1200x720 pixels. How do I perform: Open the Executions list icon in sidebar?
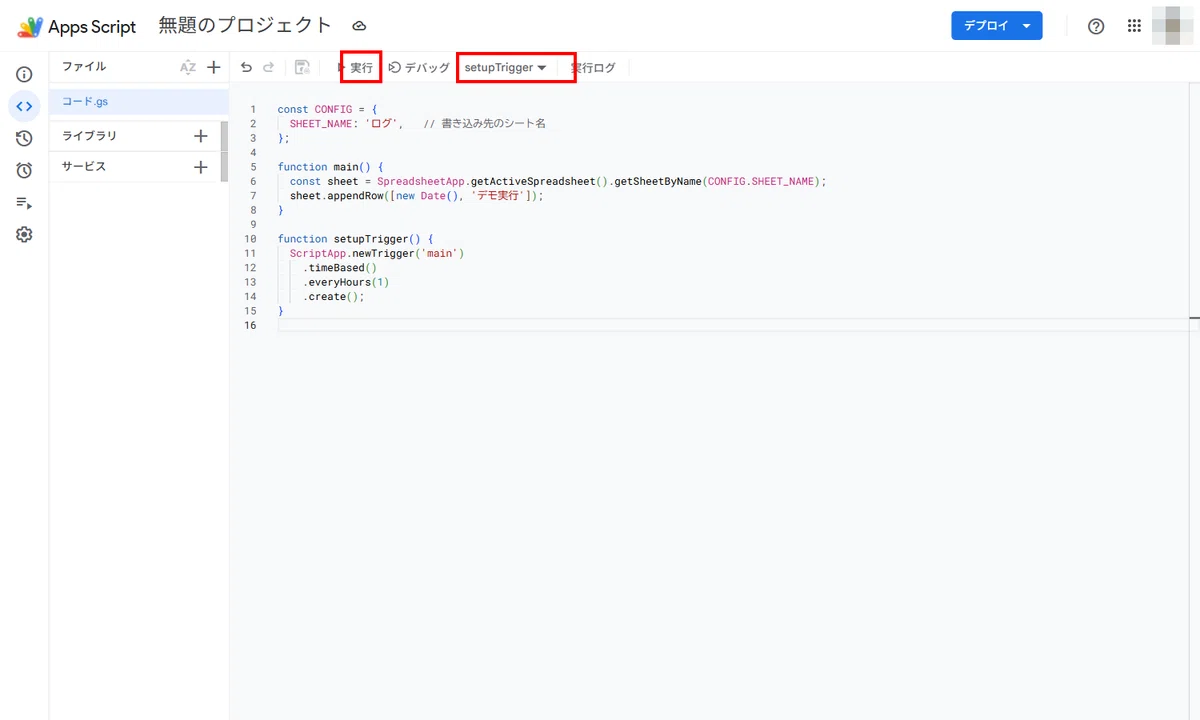(x=24, y=202)
